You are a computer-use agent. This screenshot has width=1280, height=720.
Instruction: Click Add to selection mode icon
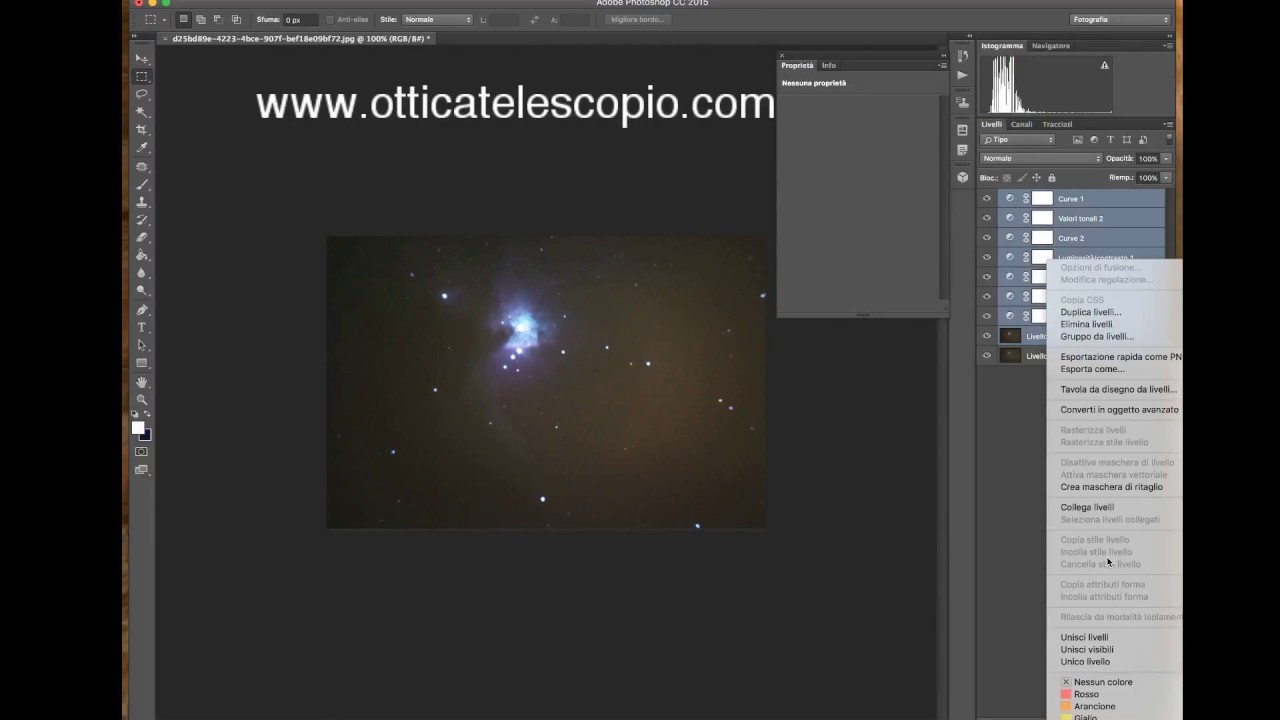pos(200,19)
